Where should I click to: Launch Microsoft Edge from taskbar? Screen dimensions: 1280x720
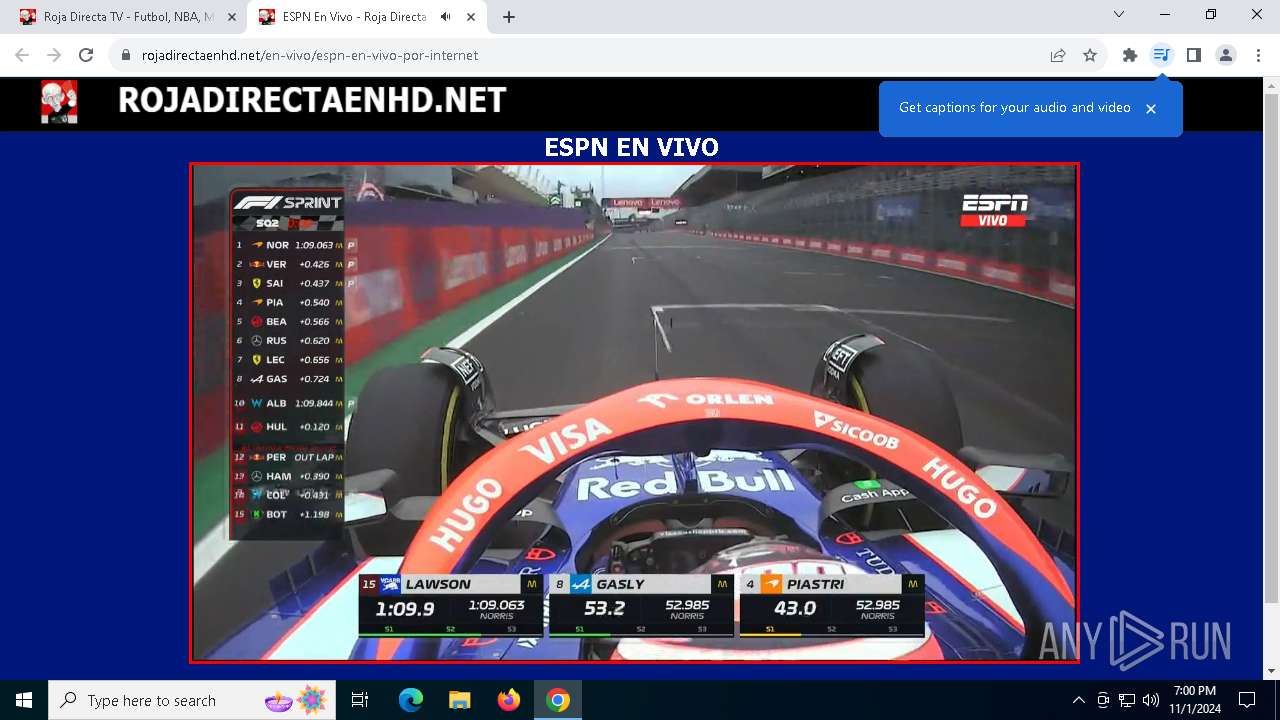point(411,700)
